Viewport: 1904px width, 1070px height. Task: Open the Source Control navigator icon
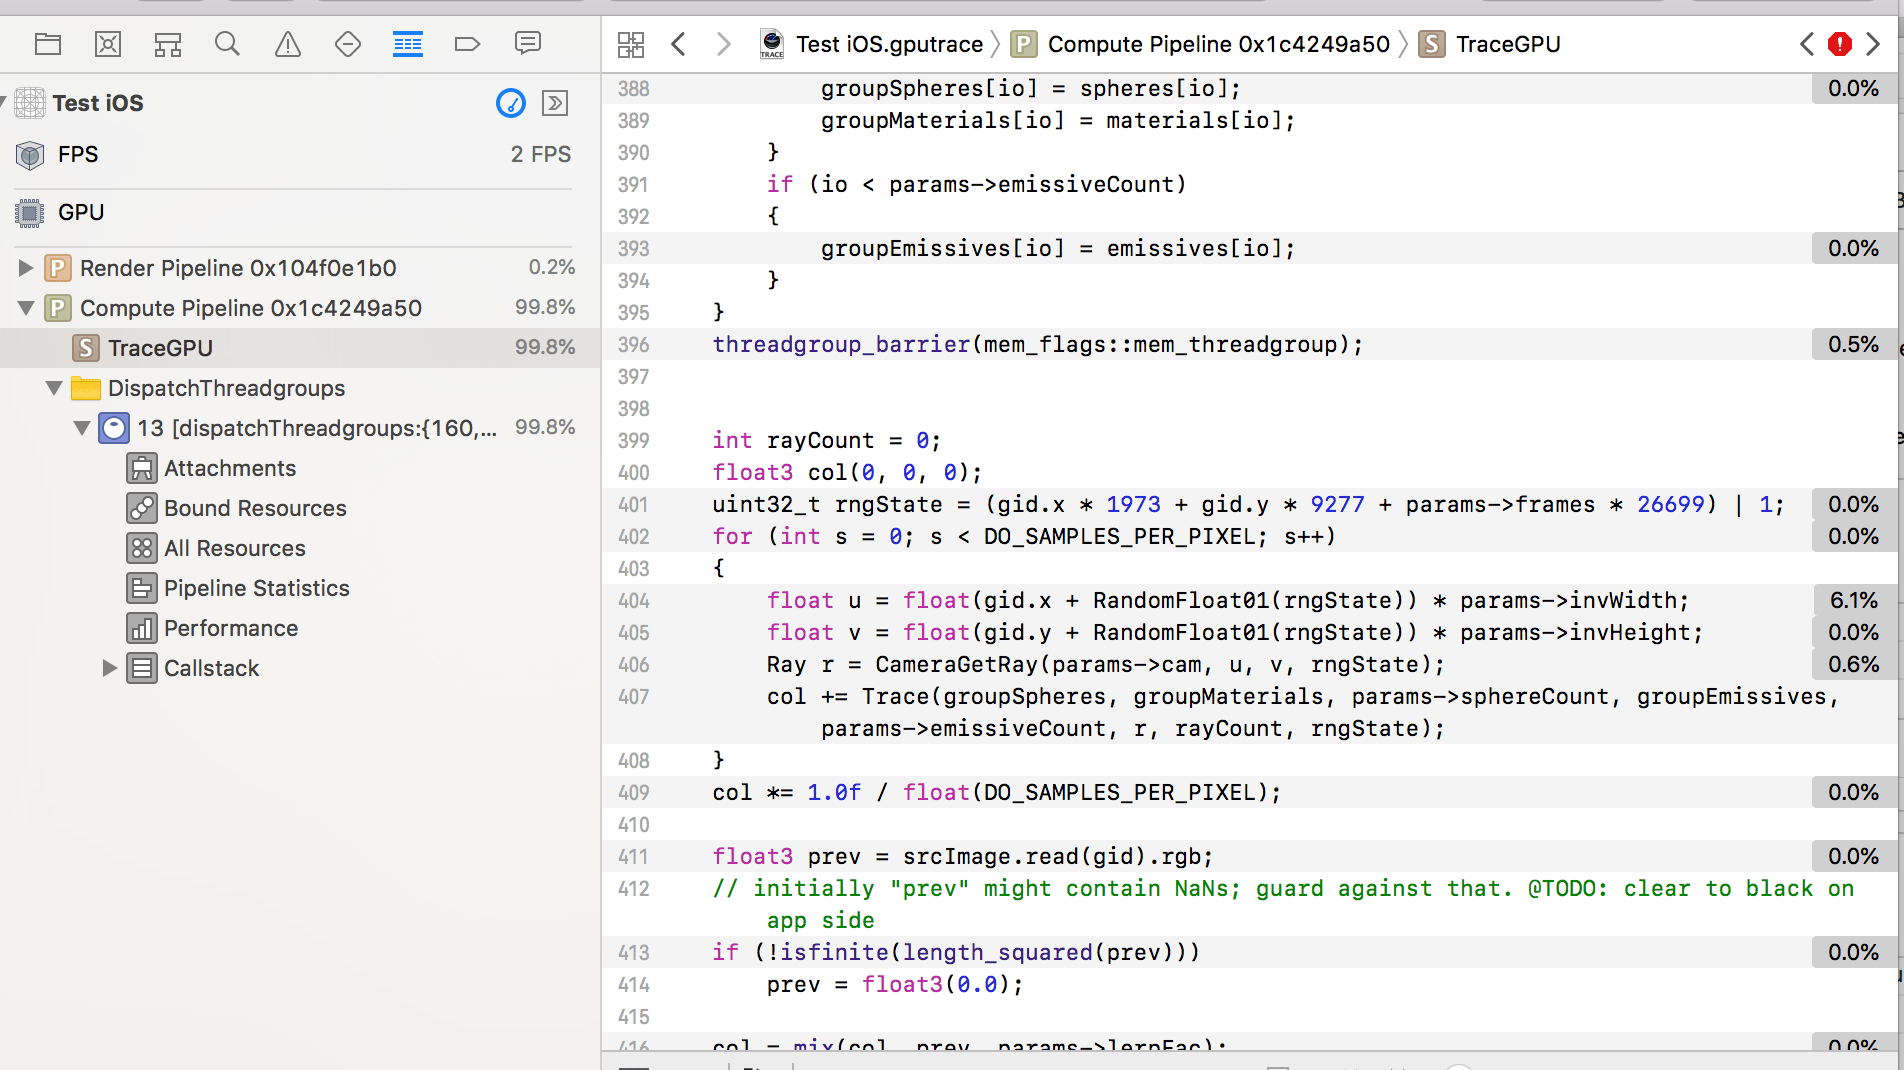tap(108, 44)
